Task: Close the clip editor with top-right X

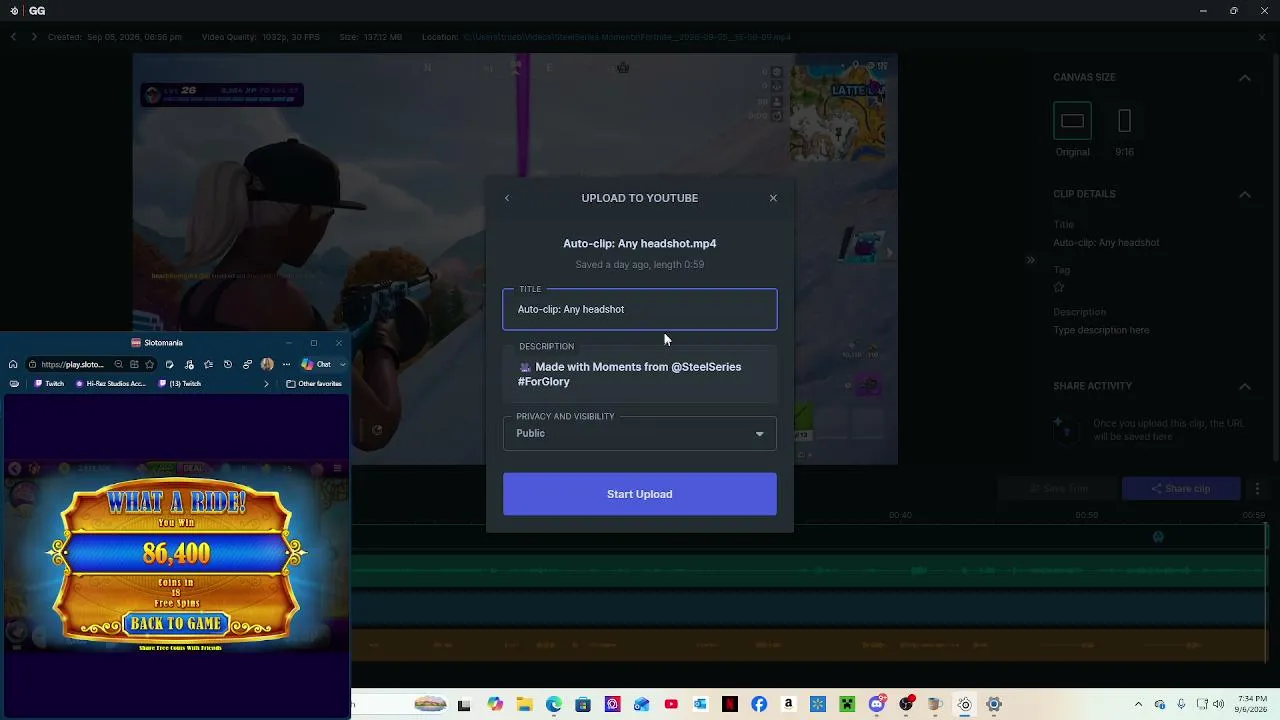Action: [1262, 37]
